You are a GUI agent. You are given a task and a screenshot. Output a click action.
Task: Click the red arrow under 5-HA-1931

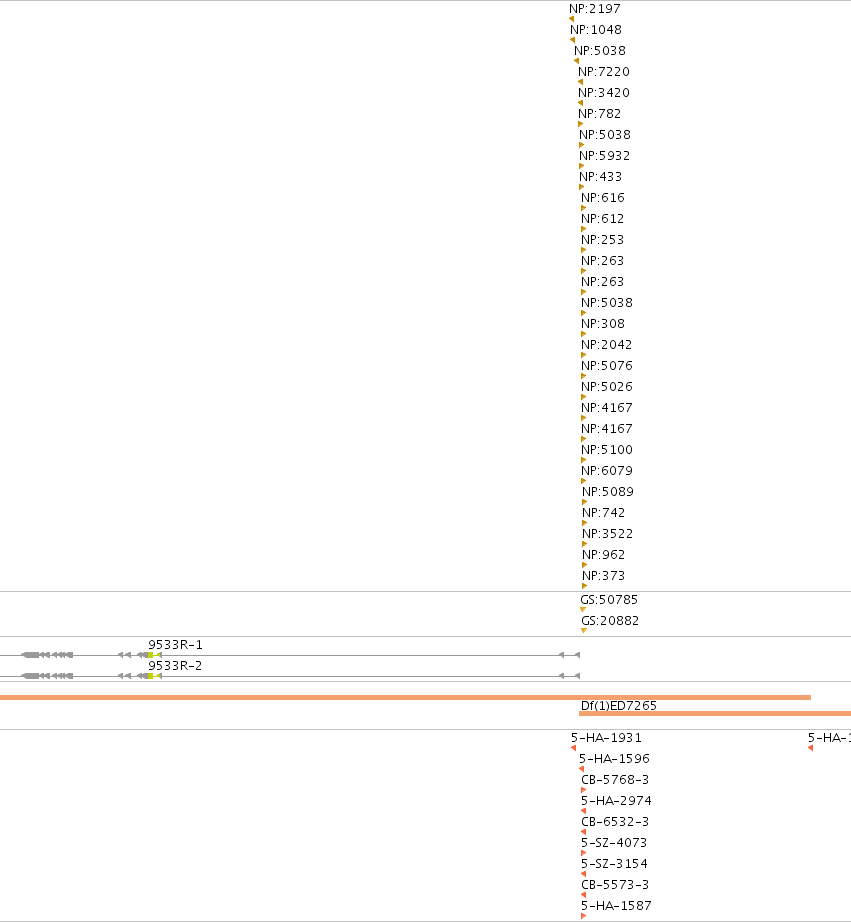click(x=573, y=748)
